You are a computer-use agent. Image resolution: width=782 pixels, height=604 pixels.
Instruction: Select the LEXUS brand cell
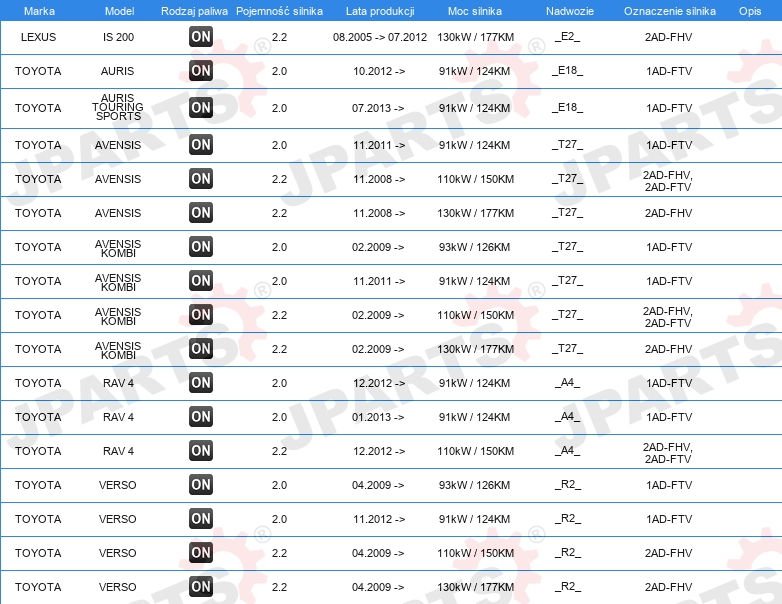pyautogui.click(x=38, y=37)
